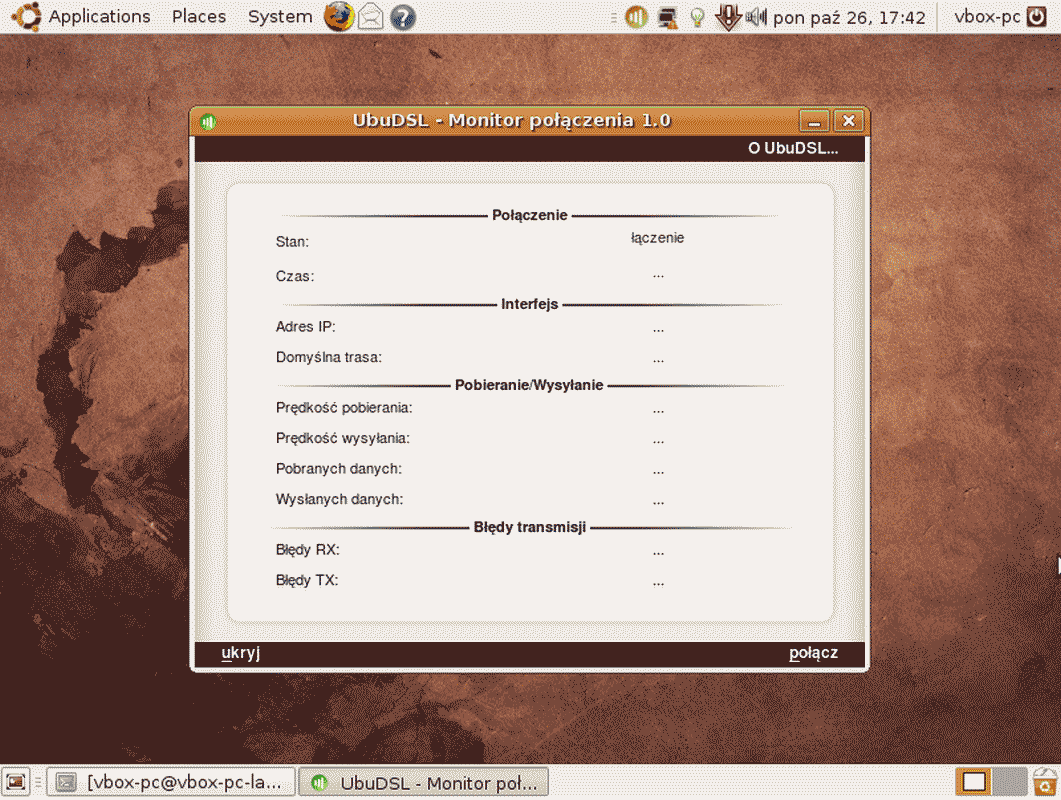The width and height of the screenshot is (1061, 800).
Task: Open the mail envelope launcher icon
Action: pos(370,17)
